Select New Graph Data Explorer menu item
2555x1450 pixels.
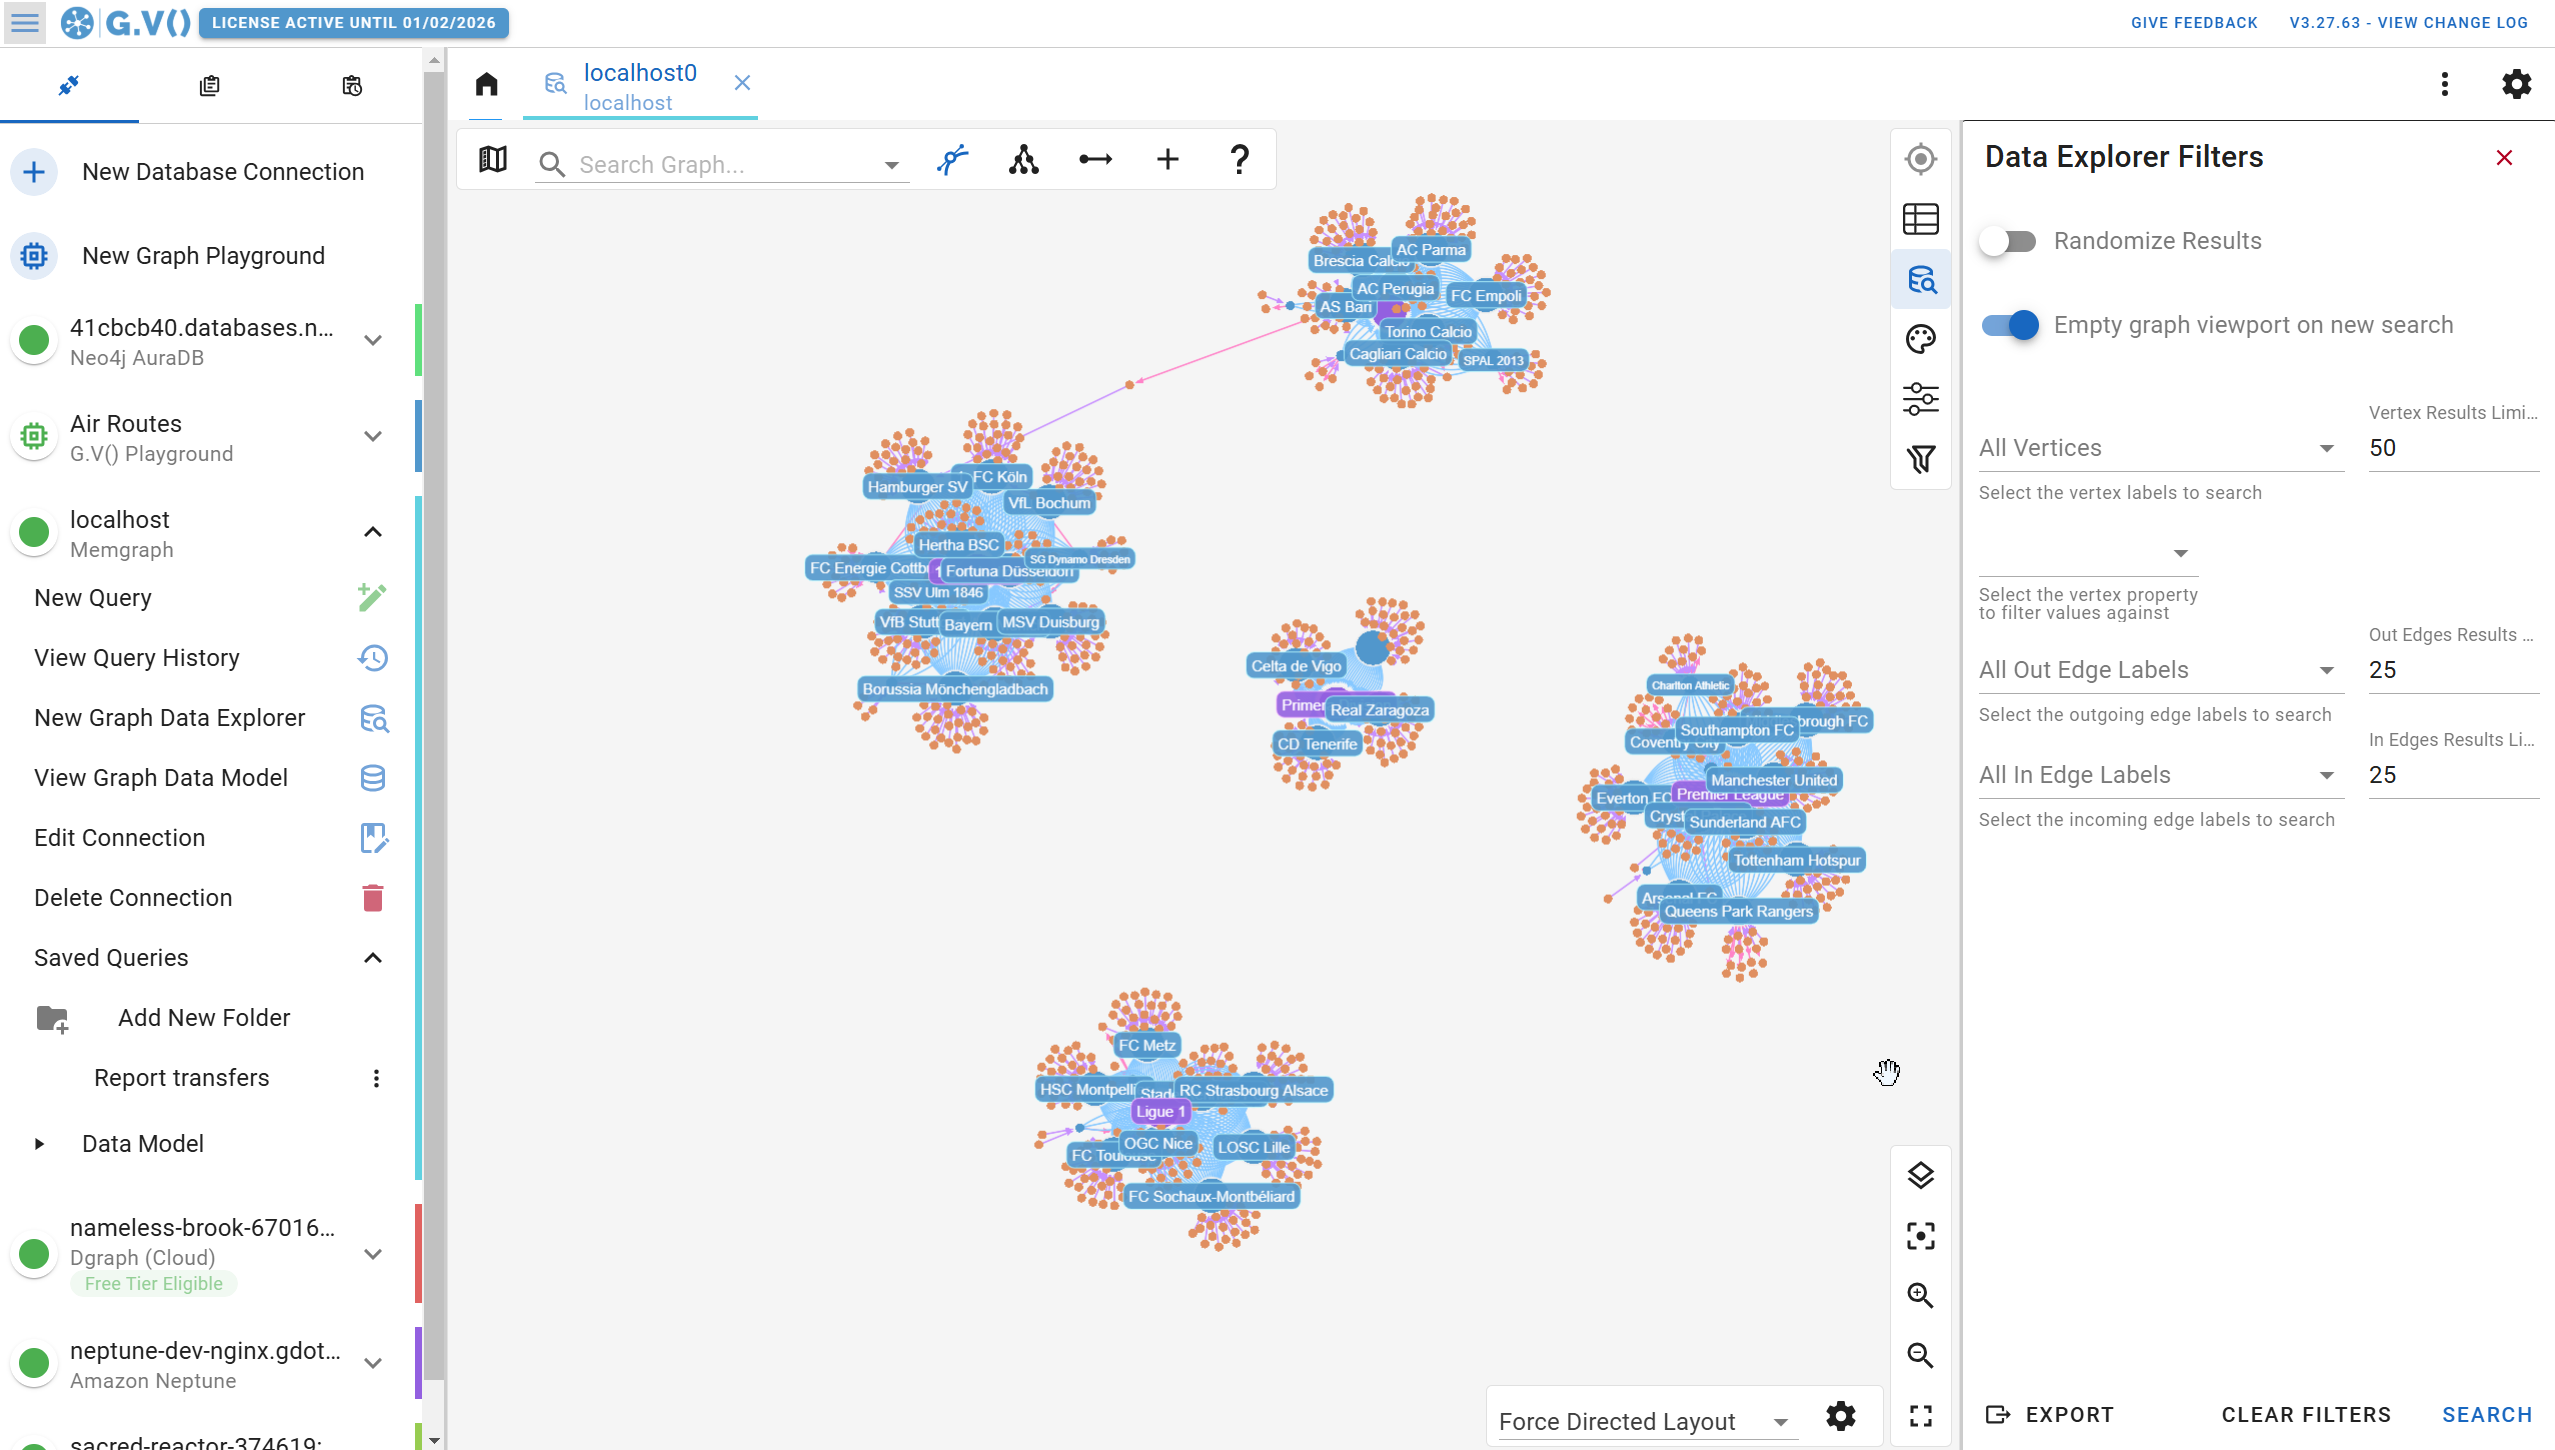[170, 718]
